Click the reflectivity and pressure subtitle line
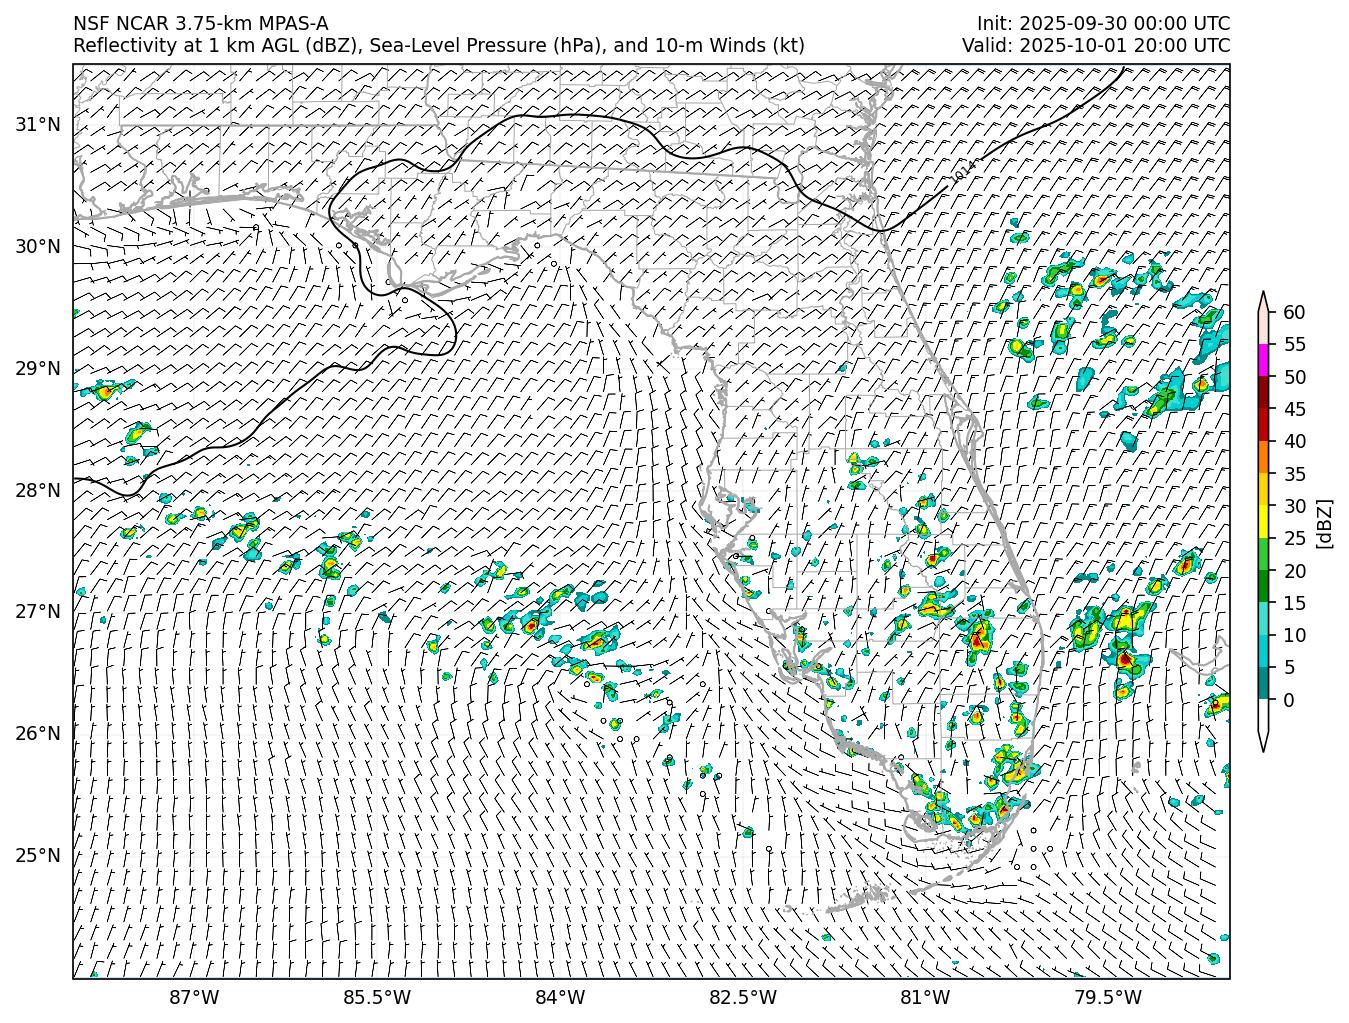1349x1023 pixels. coord(438,45)
